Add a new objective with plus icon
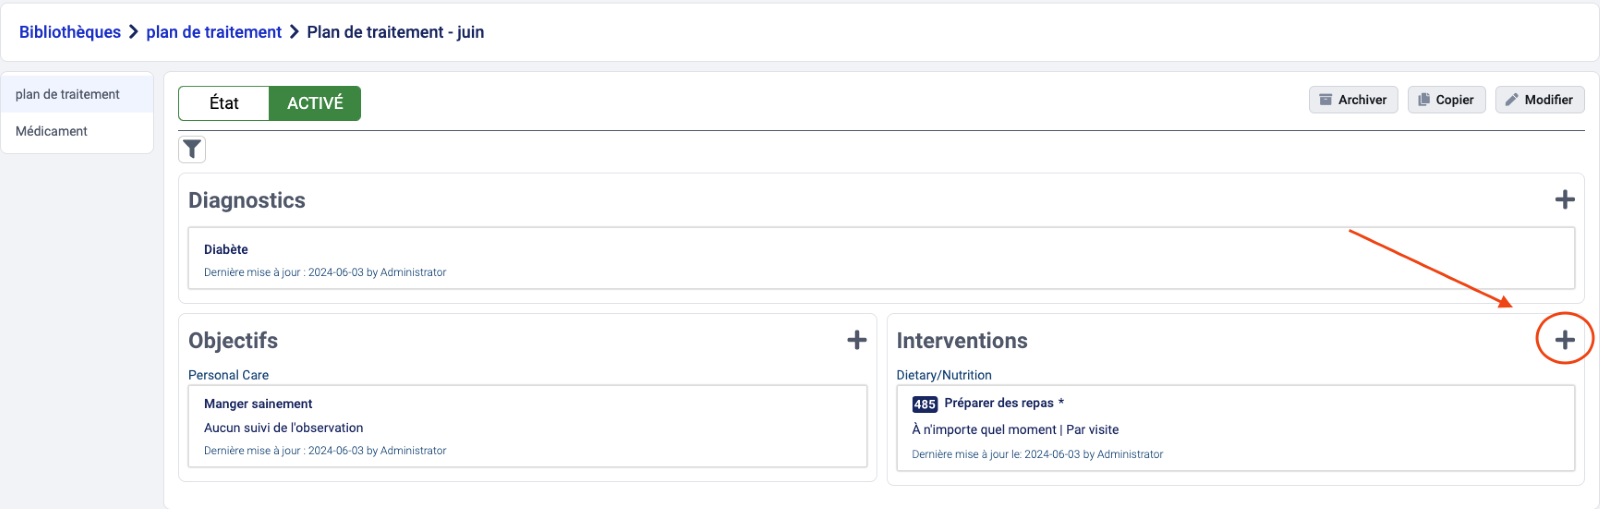 (x=857, y=340)
